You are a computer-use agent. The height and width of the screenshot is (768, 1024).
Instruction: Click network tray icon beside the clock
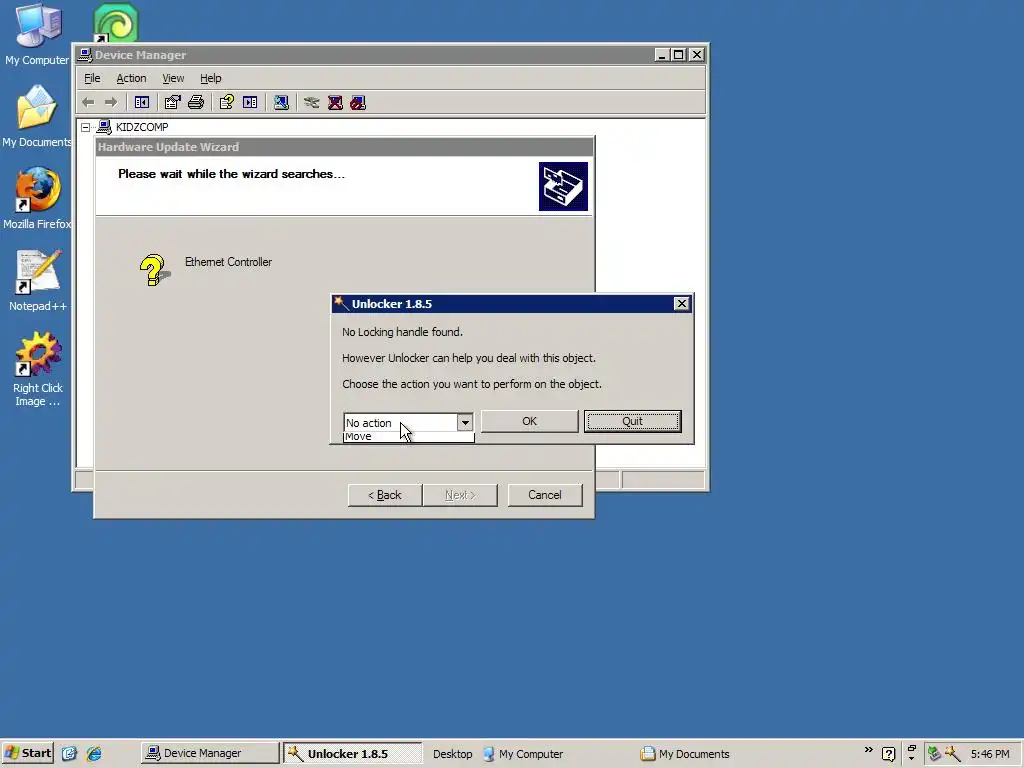935,754
